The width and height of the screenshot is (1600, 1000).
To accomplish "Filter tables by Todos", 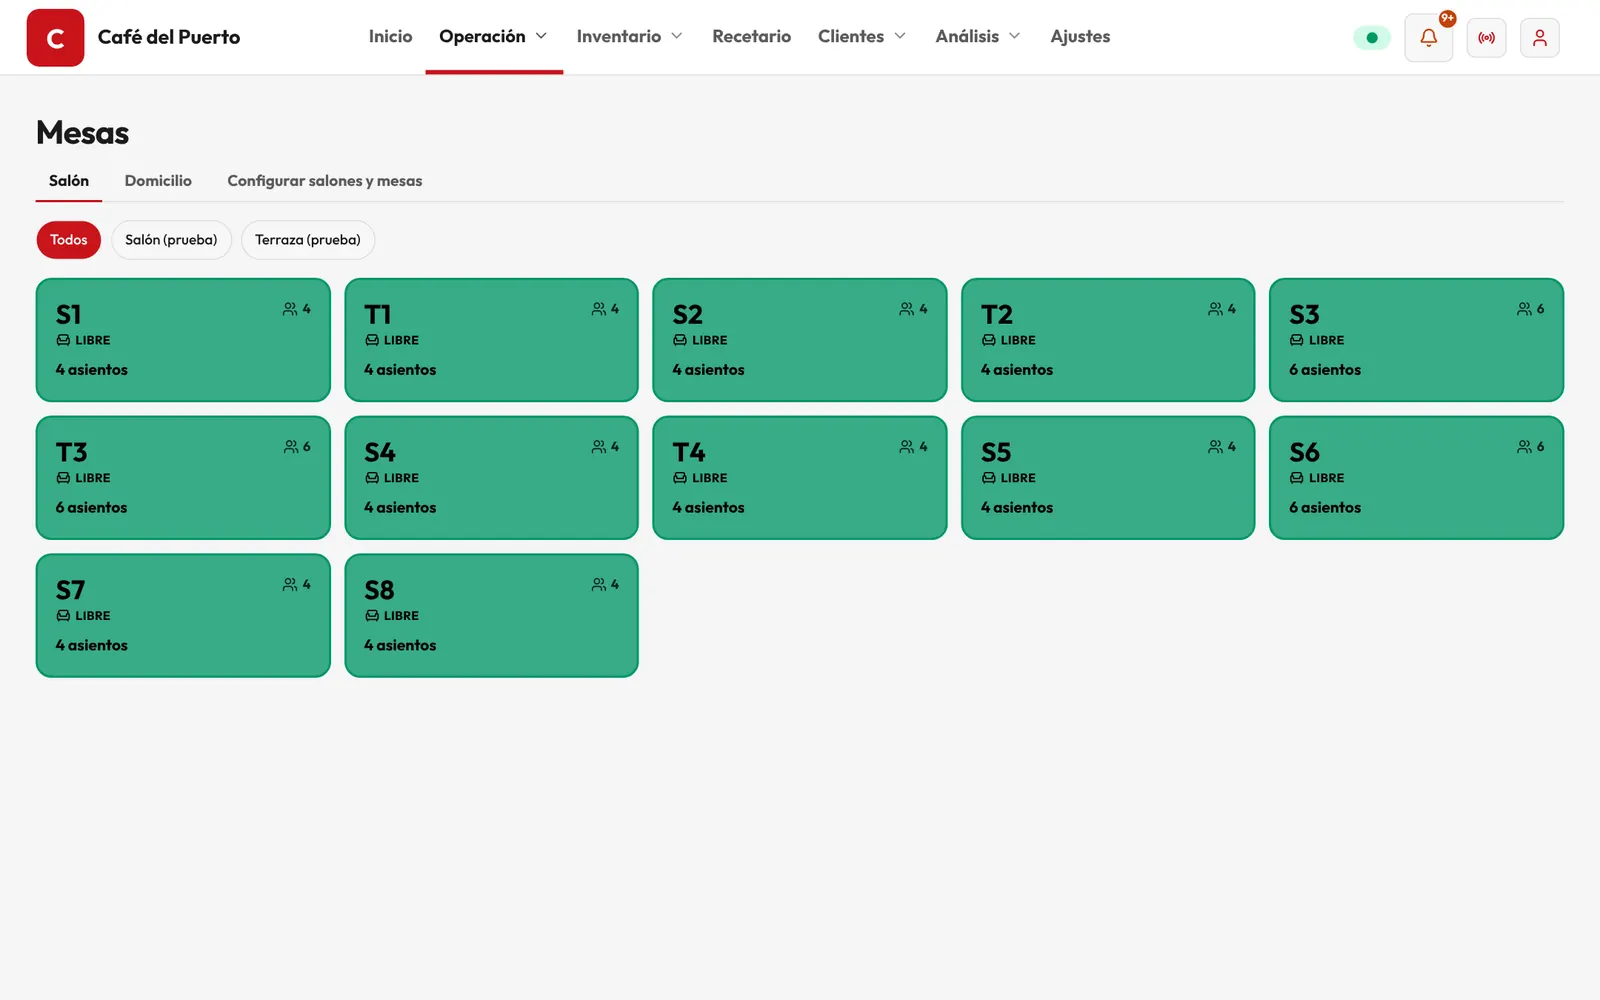I will coord(69,240).
